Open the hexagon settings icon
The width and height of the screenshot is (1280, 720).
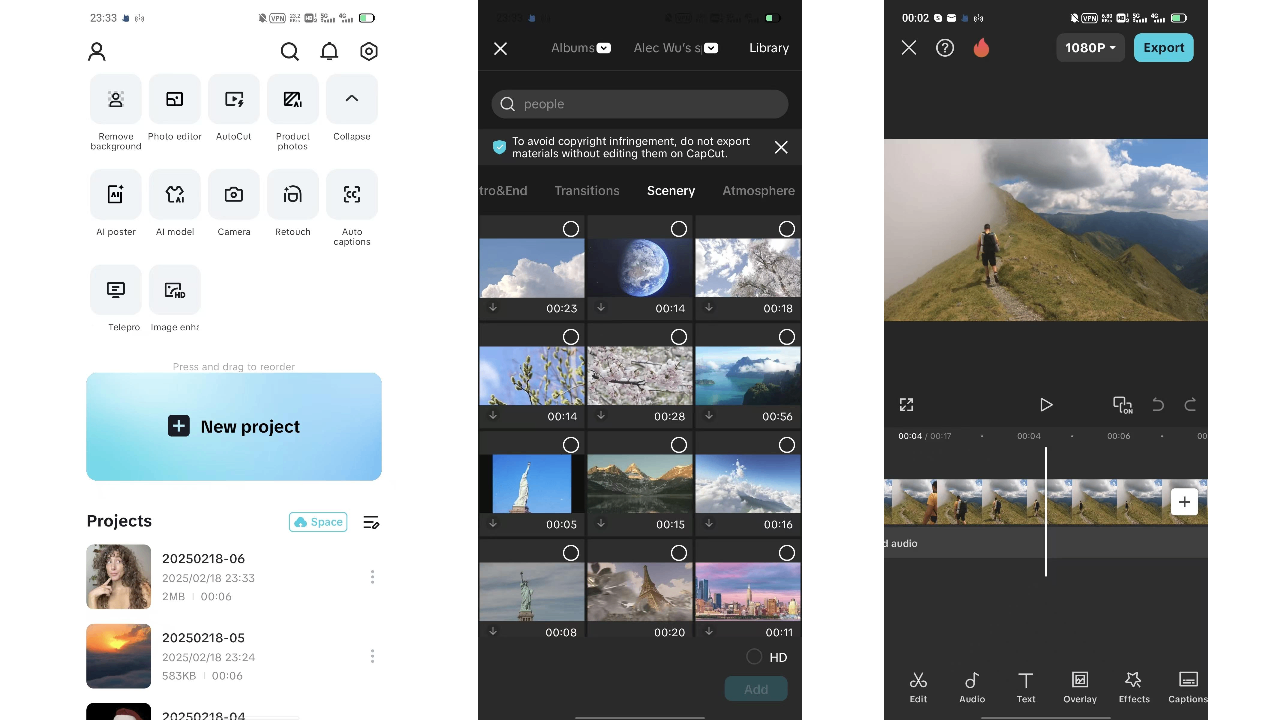coord(369,51)
